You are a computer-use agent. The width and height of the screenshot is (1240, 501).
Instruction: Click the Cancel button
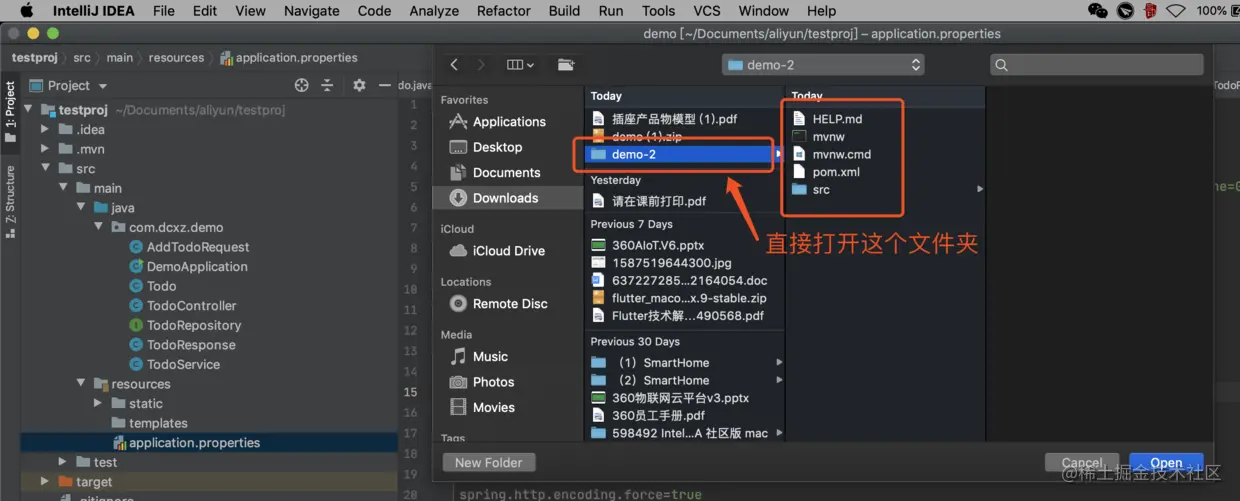[x=1082, y=463]
